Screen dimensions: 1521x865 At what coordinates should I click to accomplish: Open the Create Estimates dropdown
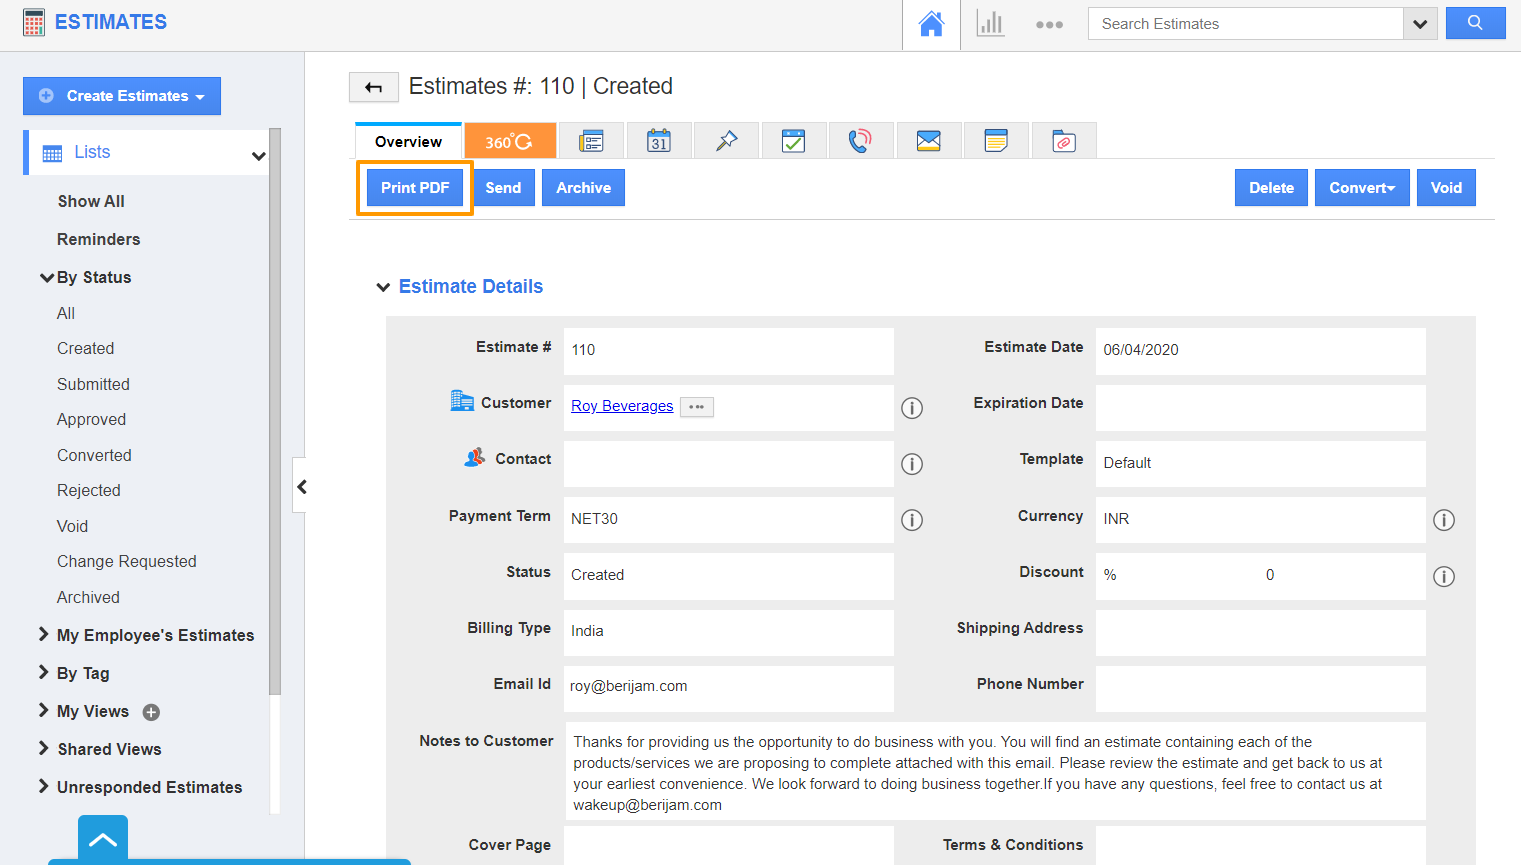[x=122, y=96]
